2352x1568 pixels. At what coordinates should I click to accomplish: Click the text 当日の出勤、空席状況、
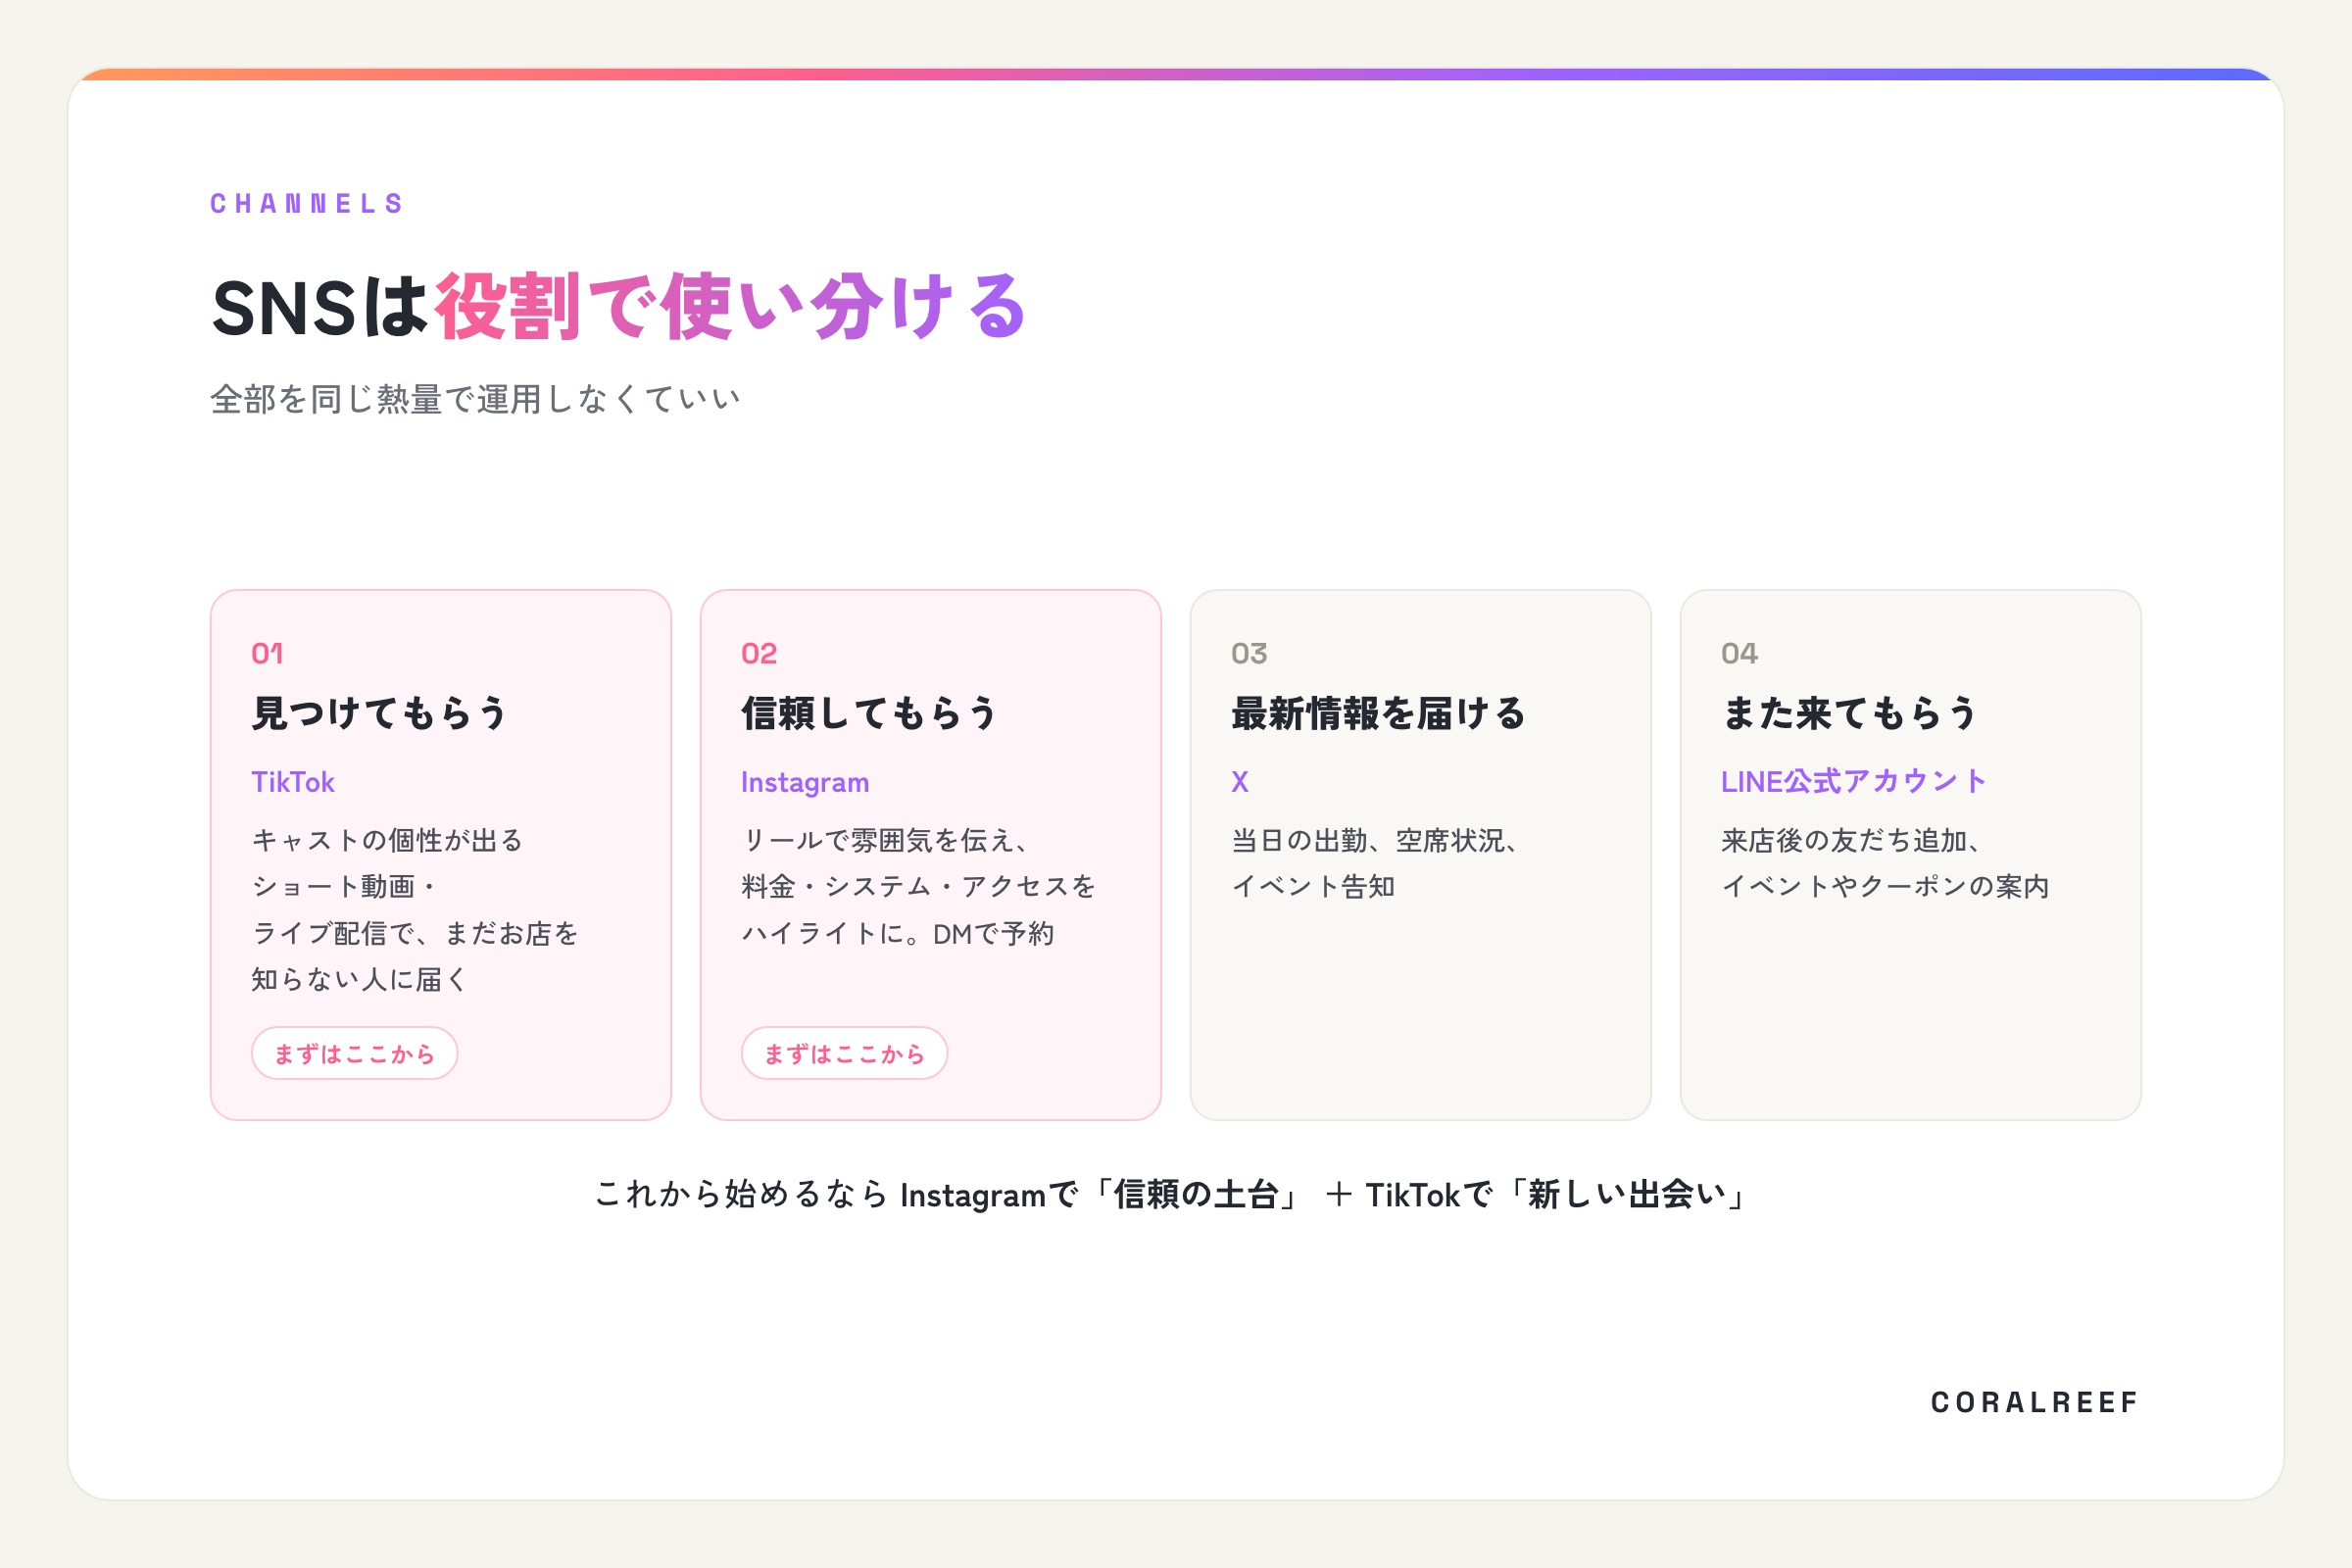1376,840
